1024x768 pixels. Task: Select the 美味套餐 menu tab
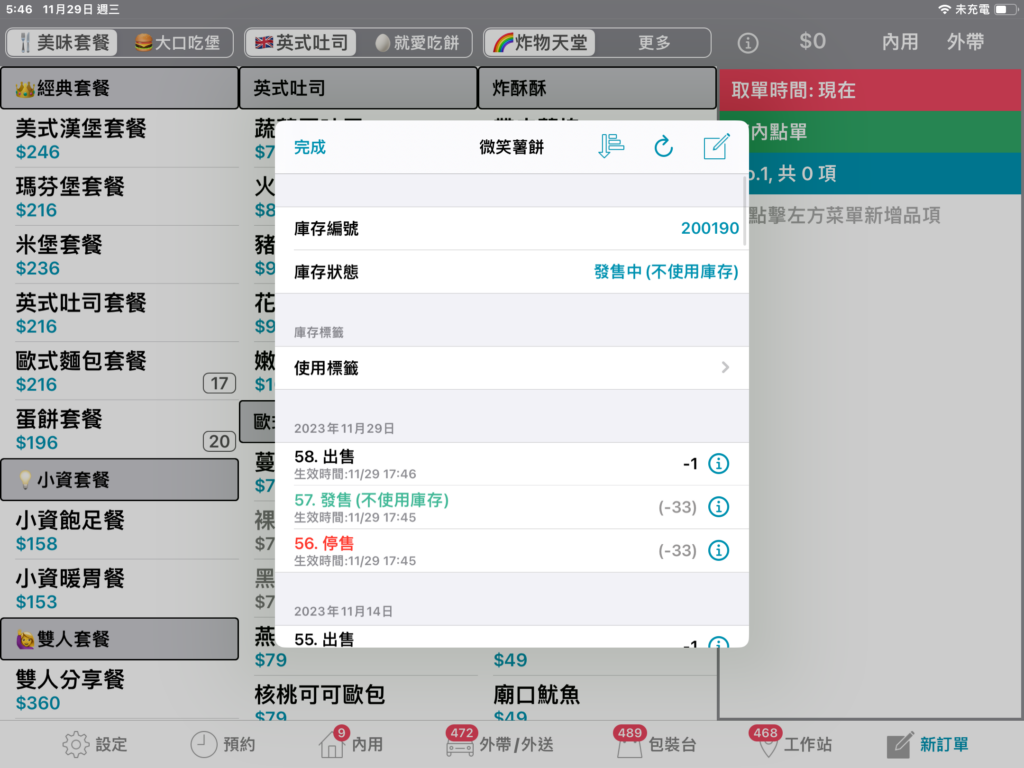click(x=63, y=42)
